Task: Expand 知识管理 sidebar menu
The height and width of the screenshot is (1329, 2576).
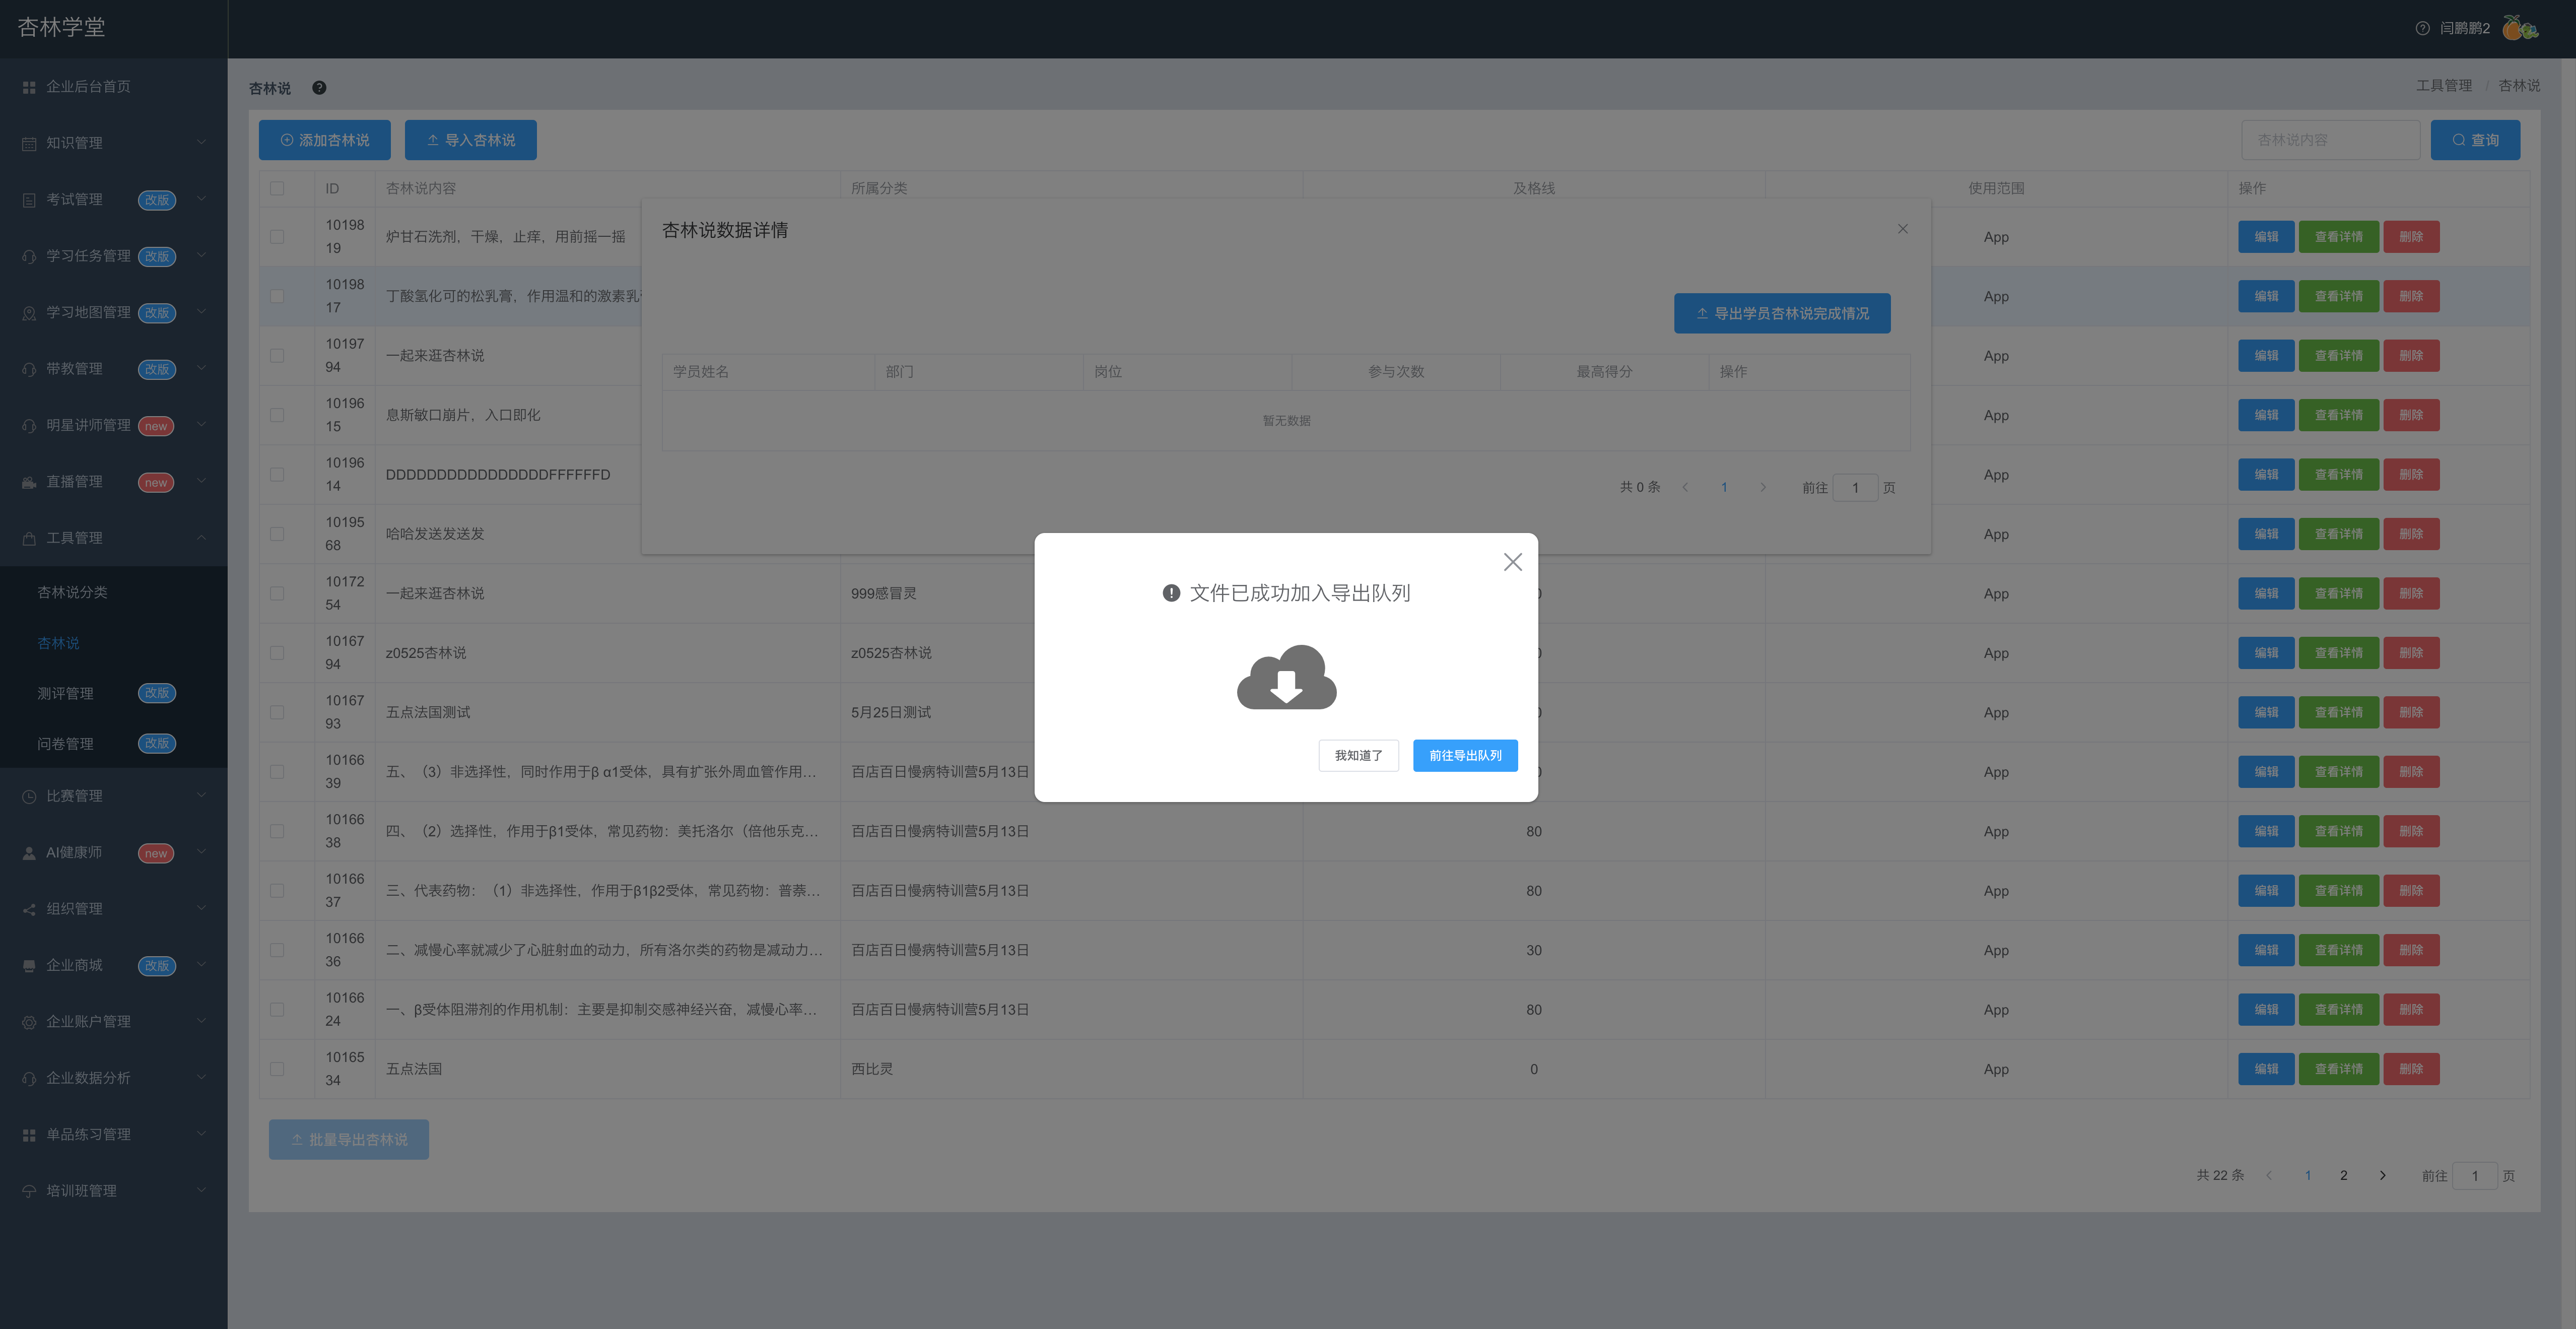Action: click(x=113, y=143)
